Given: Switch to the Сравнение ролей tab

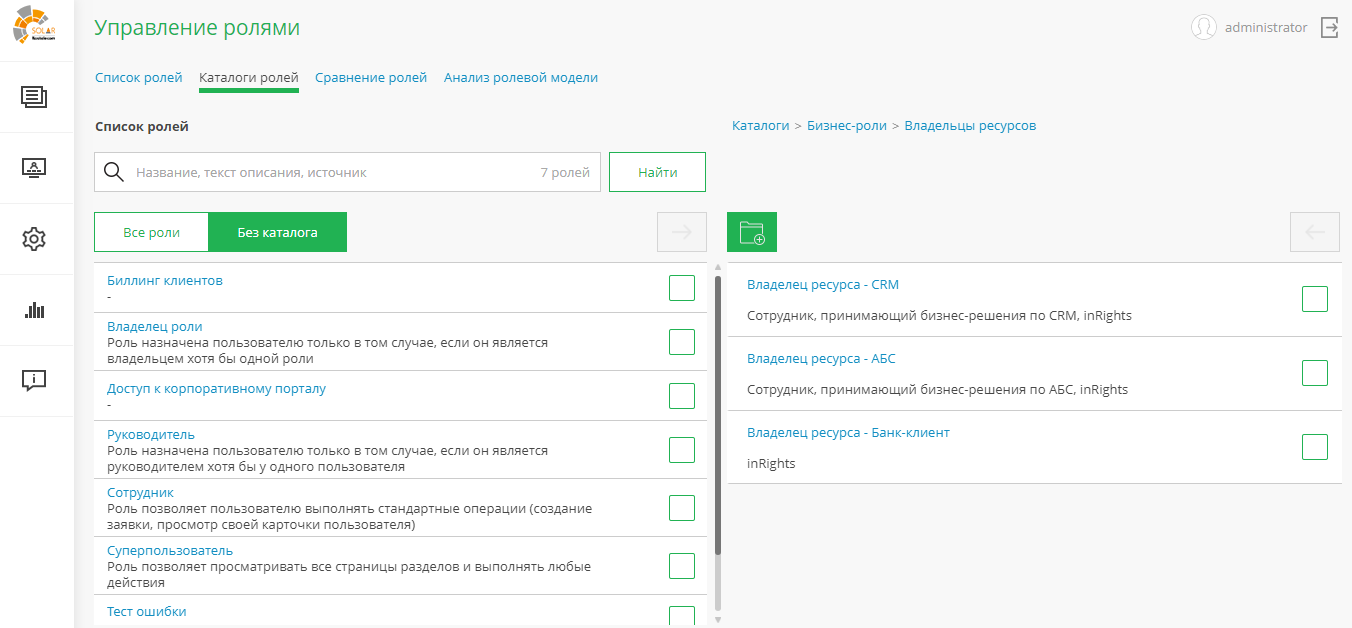Looking at the screenshot, I should click(371, 78).
